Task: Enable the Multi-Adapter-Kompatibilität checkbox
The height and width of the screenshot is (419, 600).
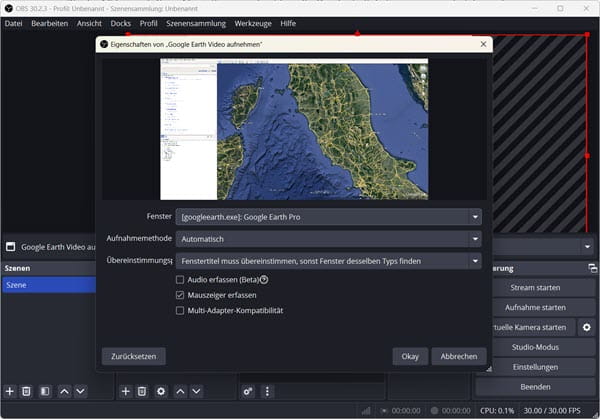Action: point(180,311)
